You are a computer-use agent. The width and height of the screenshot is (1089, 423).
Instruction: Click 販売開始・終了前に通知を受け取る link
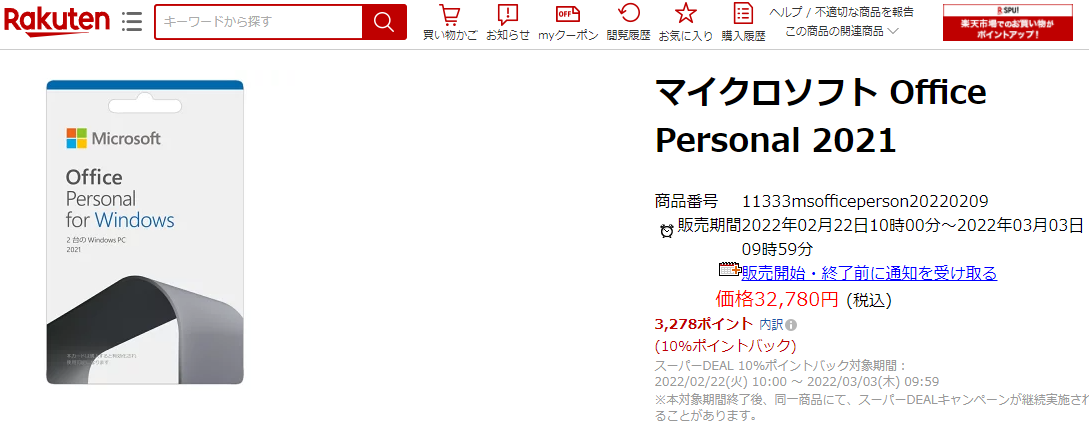(870, 273)
